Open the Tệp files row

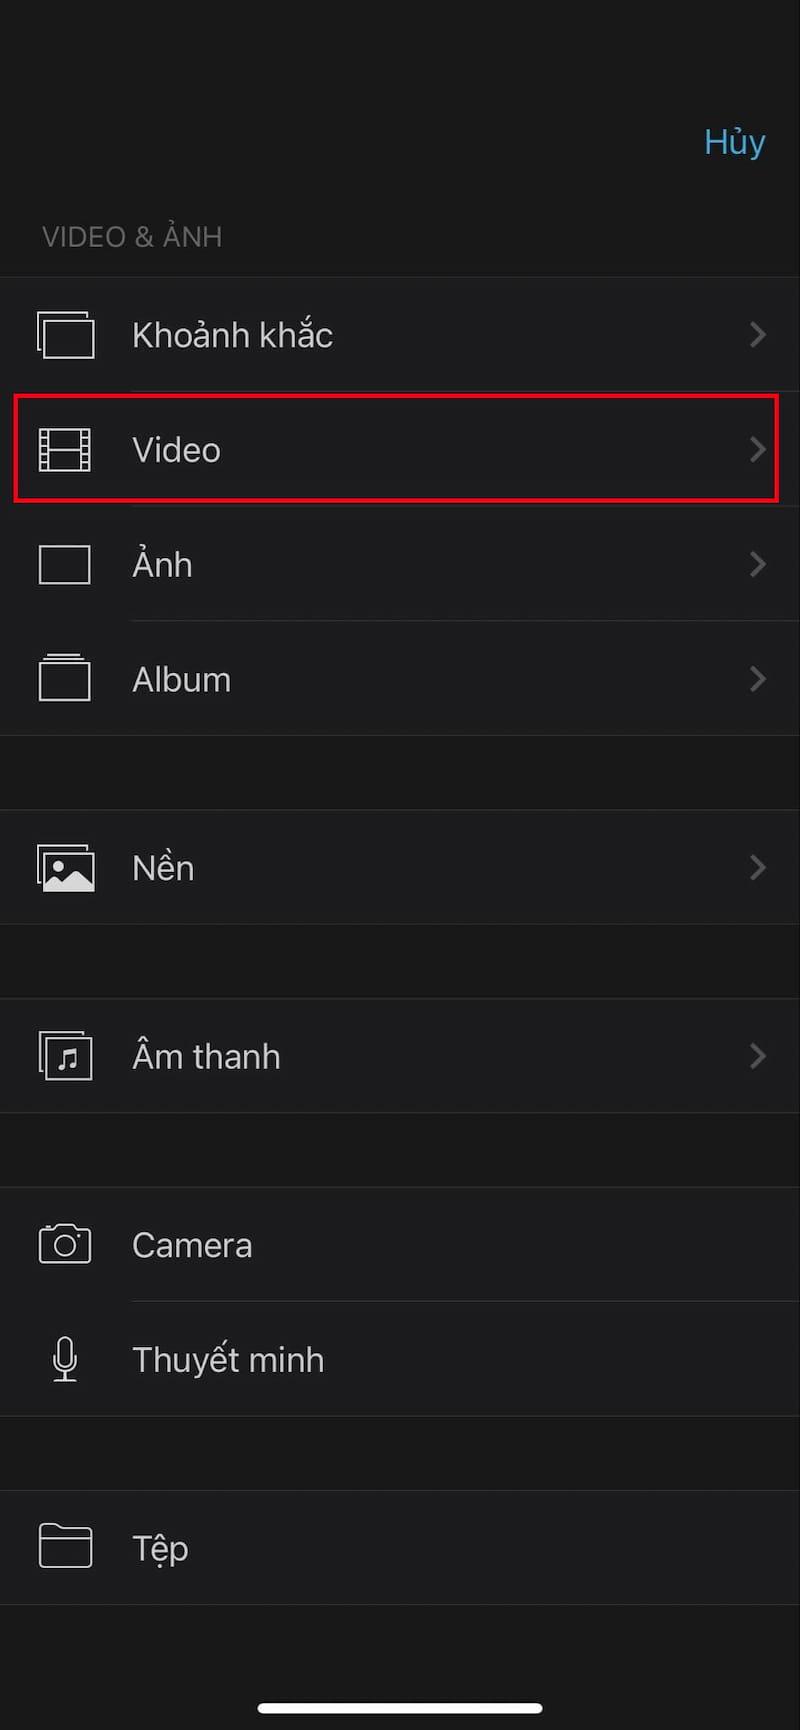pyautogui.click(x=400, y=1547)
